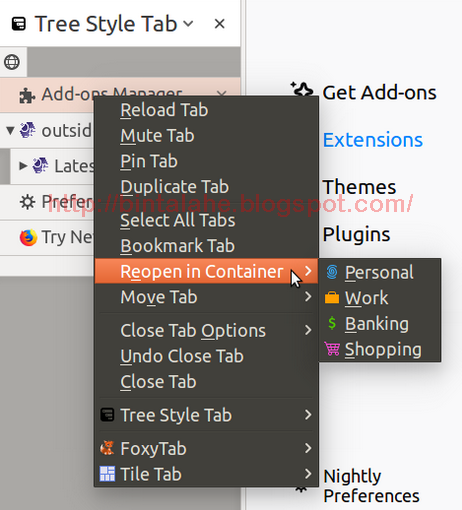Image resolution: width=462 pixels, height=510 pixels.
Task: Open the Extensions category link
Action: (373, 140)
